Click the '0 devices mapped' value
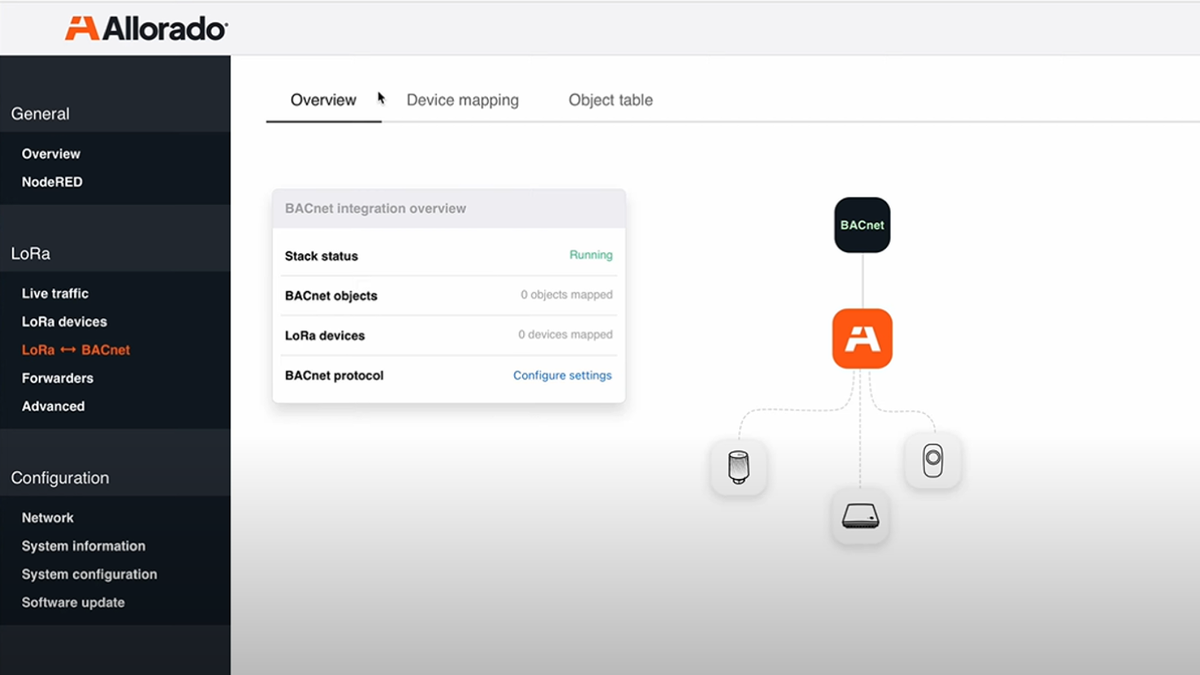1200x675 pixels. (x=565, y=335)
